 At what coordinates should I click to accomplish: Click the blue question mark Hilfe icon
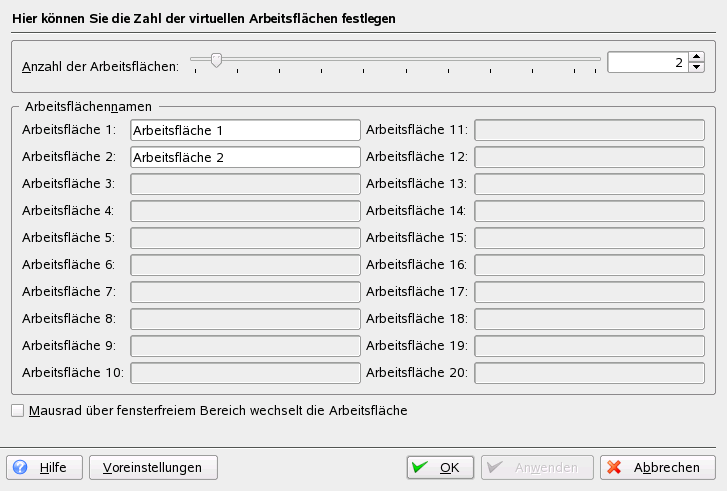click(x=20, y=467)
